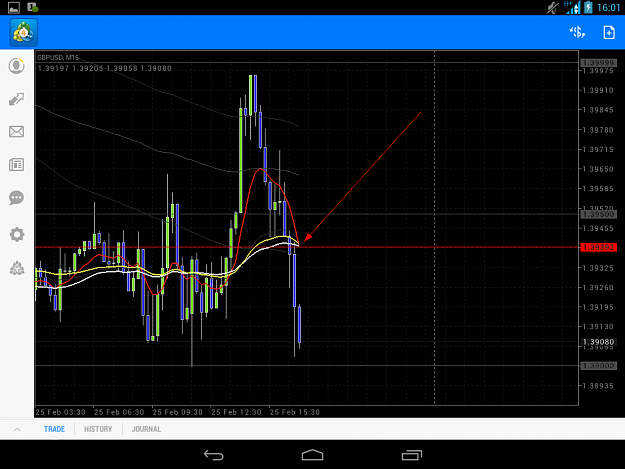The width and height of the screenshot is (625, 469).
Task: Open the quotes icon in the sidebar
Action: tap(16, 66)
